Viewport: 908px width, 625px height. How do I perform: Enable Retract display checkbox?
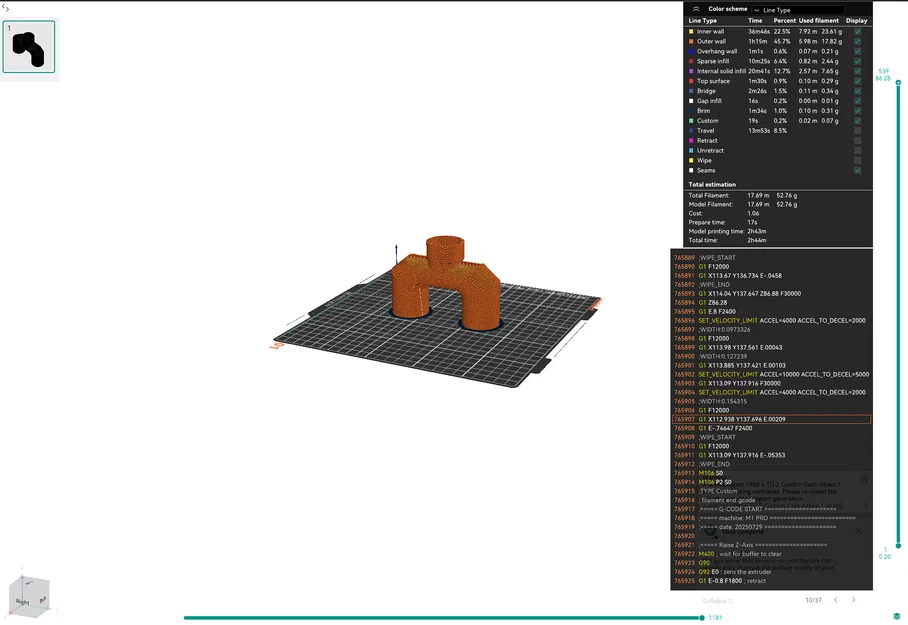(858, 140)
